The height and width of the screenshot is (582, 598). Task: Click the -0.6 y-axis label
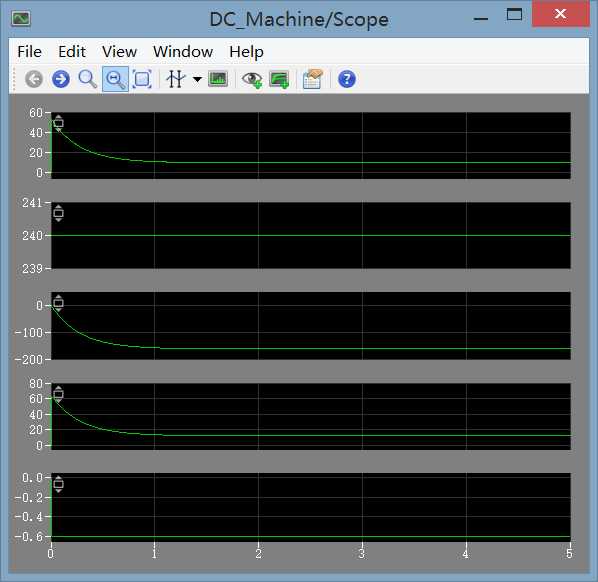29,537
